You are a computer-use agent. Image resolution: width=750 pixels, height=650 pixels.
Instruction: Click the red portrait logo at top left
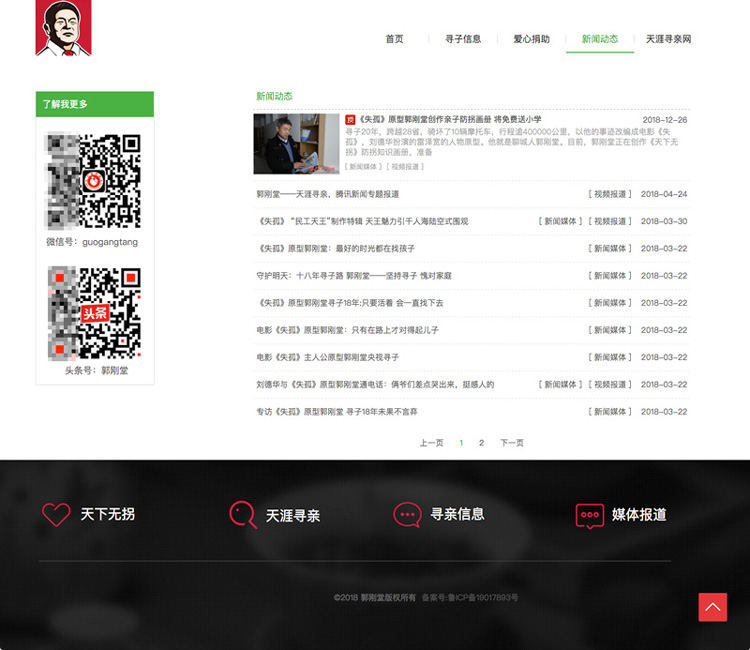pyautogui.click(x=64, y=28)
